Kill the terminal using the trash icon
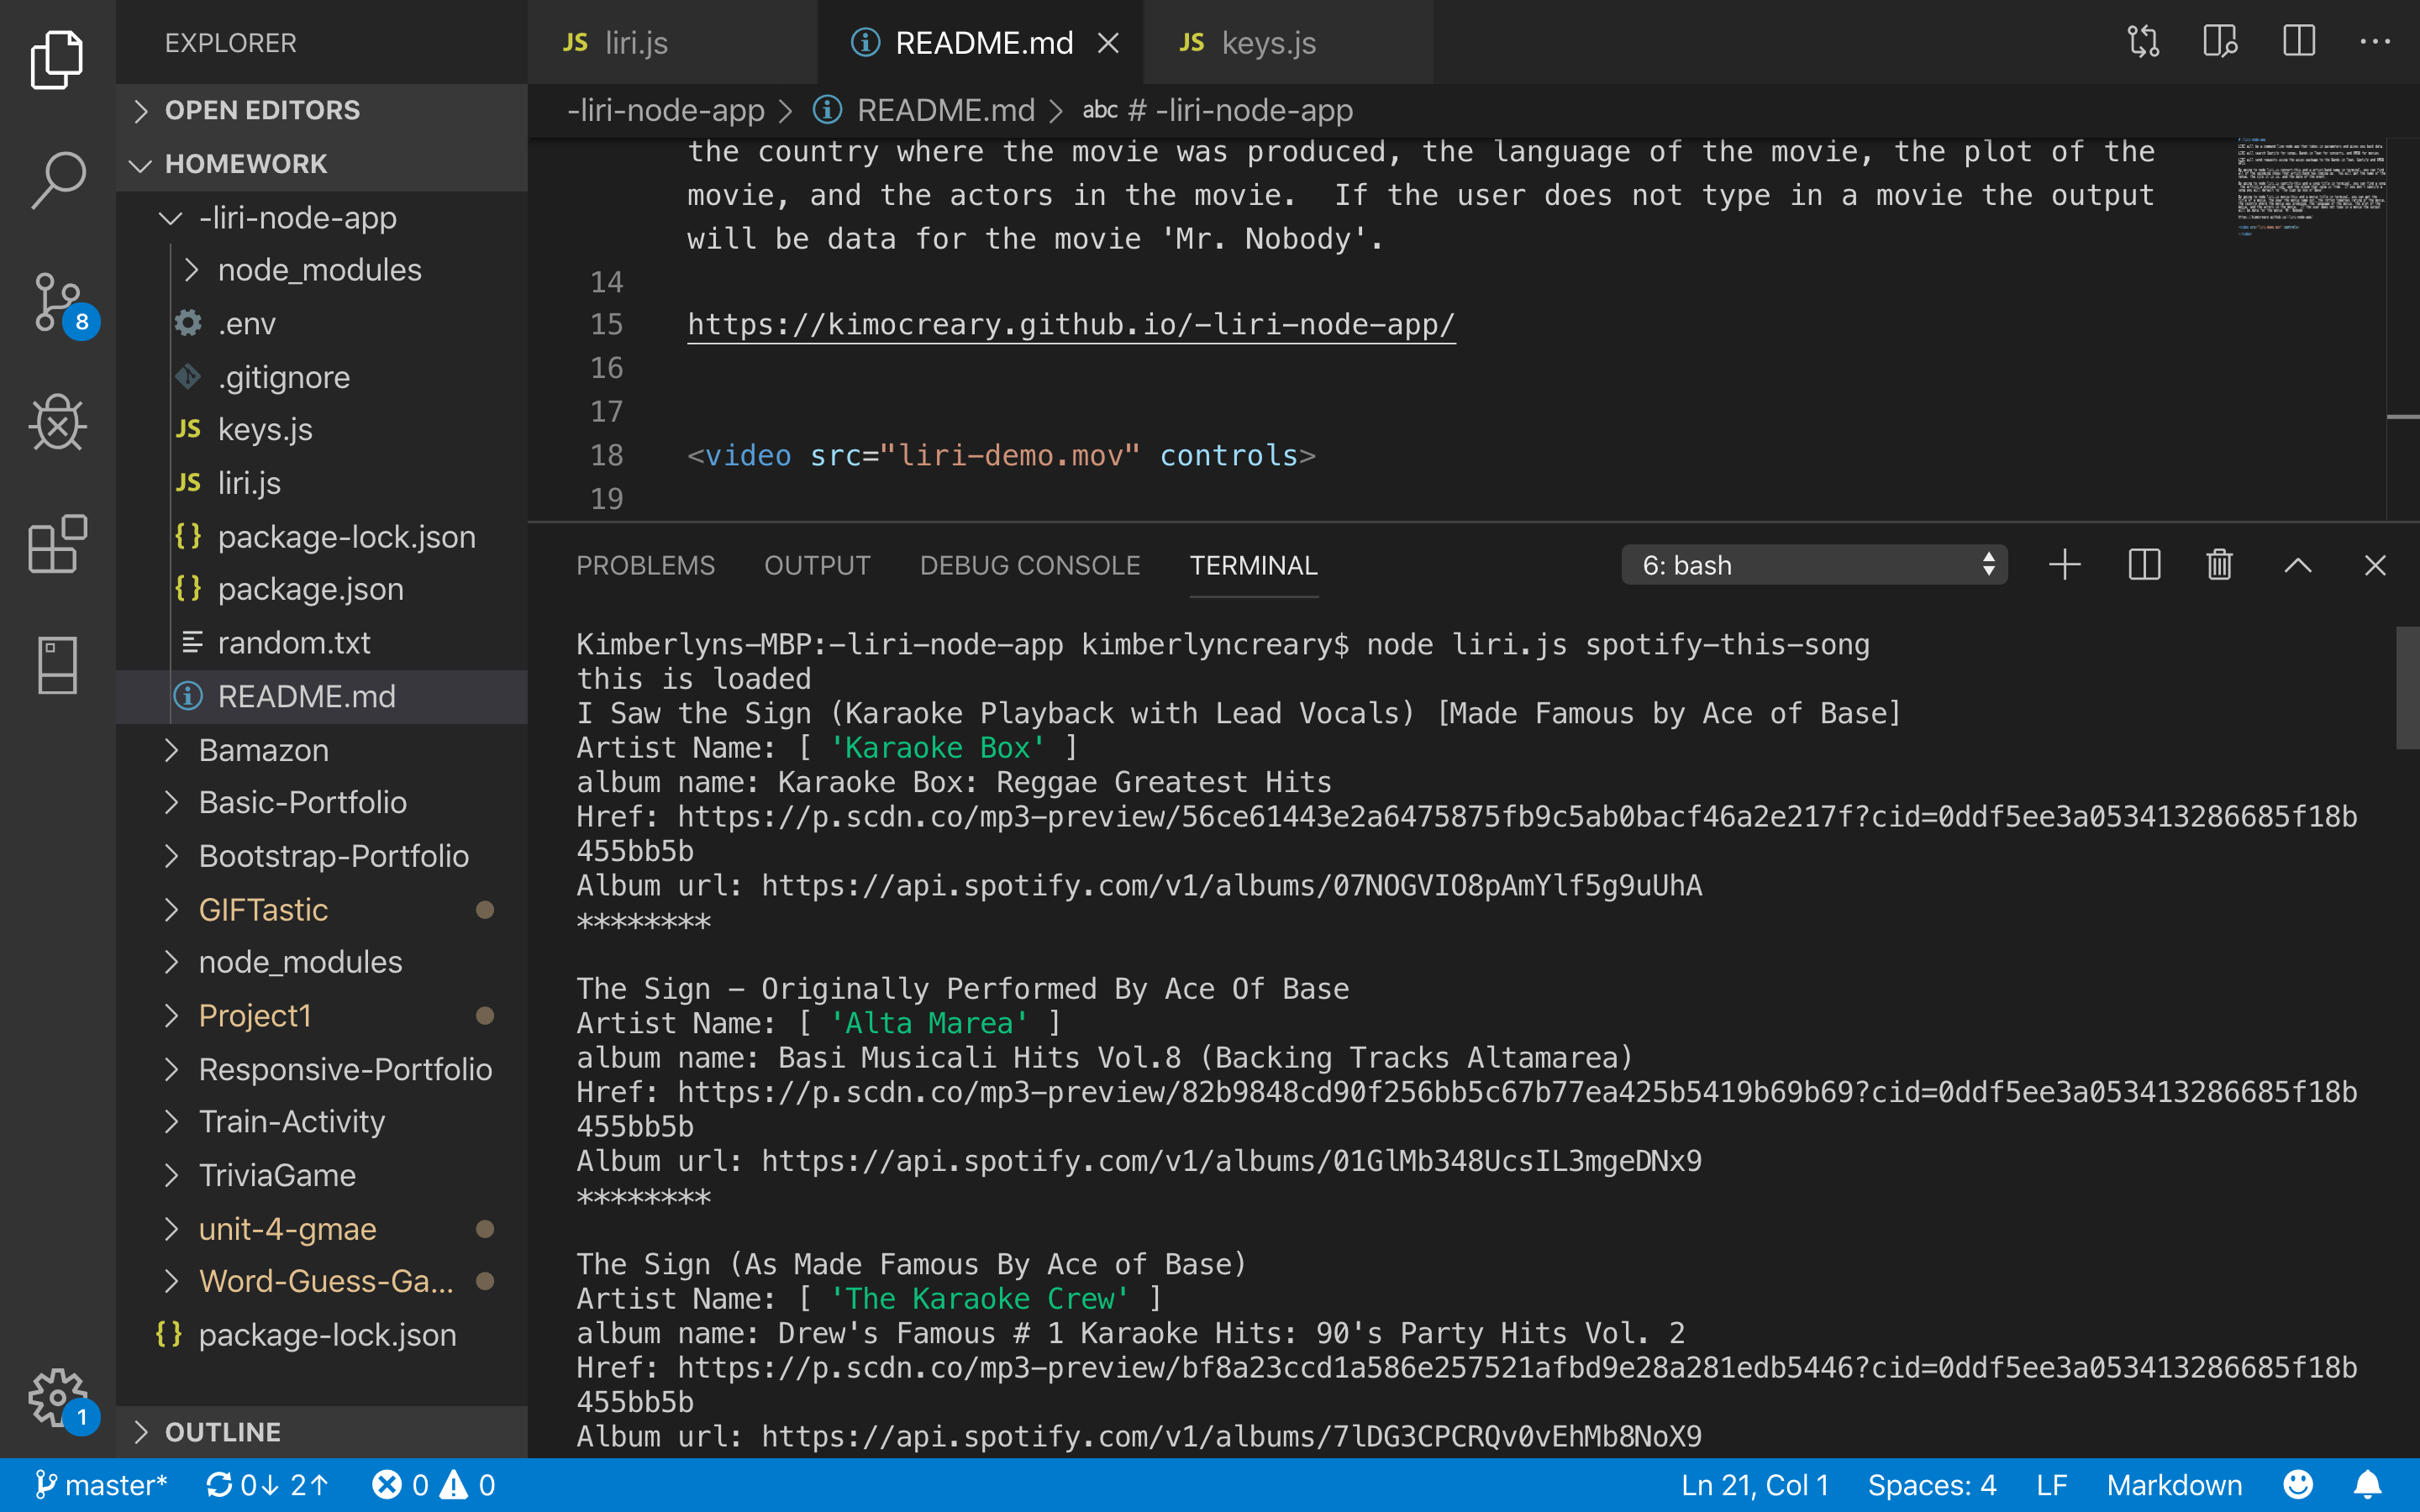The width and height of the screenshot is (2420, 1512). pos(2218,565)
